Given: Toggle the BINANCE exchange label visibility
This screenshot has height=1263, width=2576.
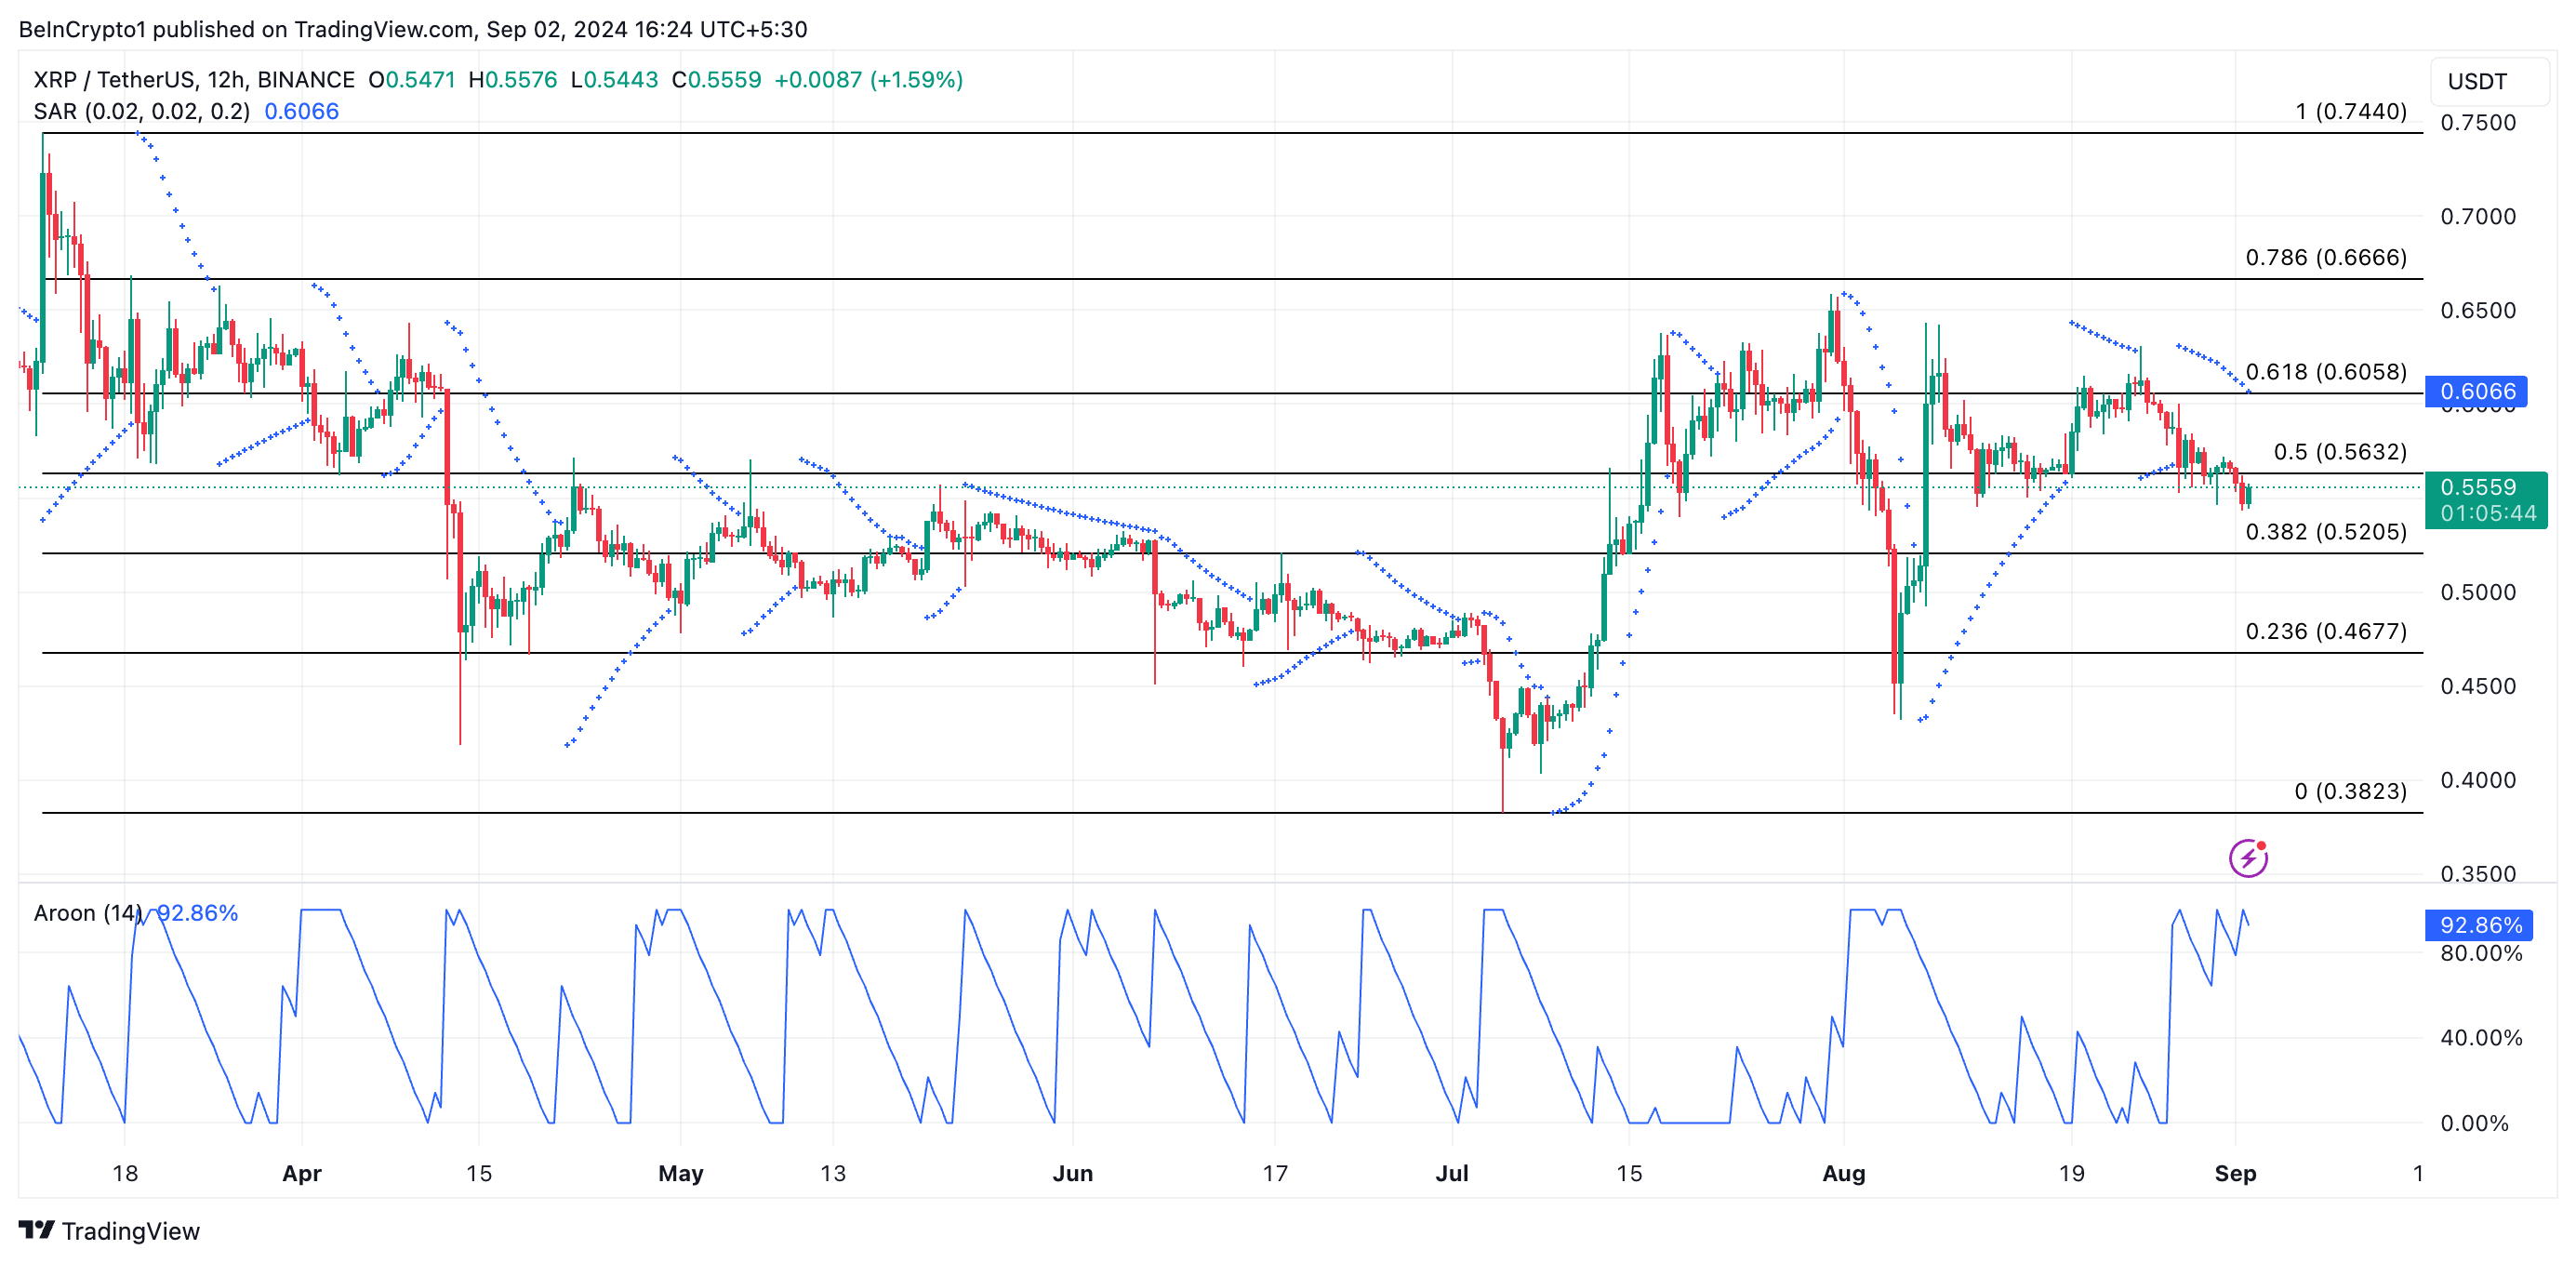Looking at the screenshot, I should [x=305, y=80].
